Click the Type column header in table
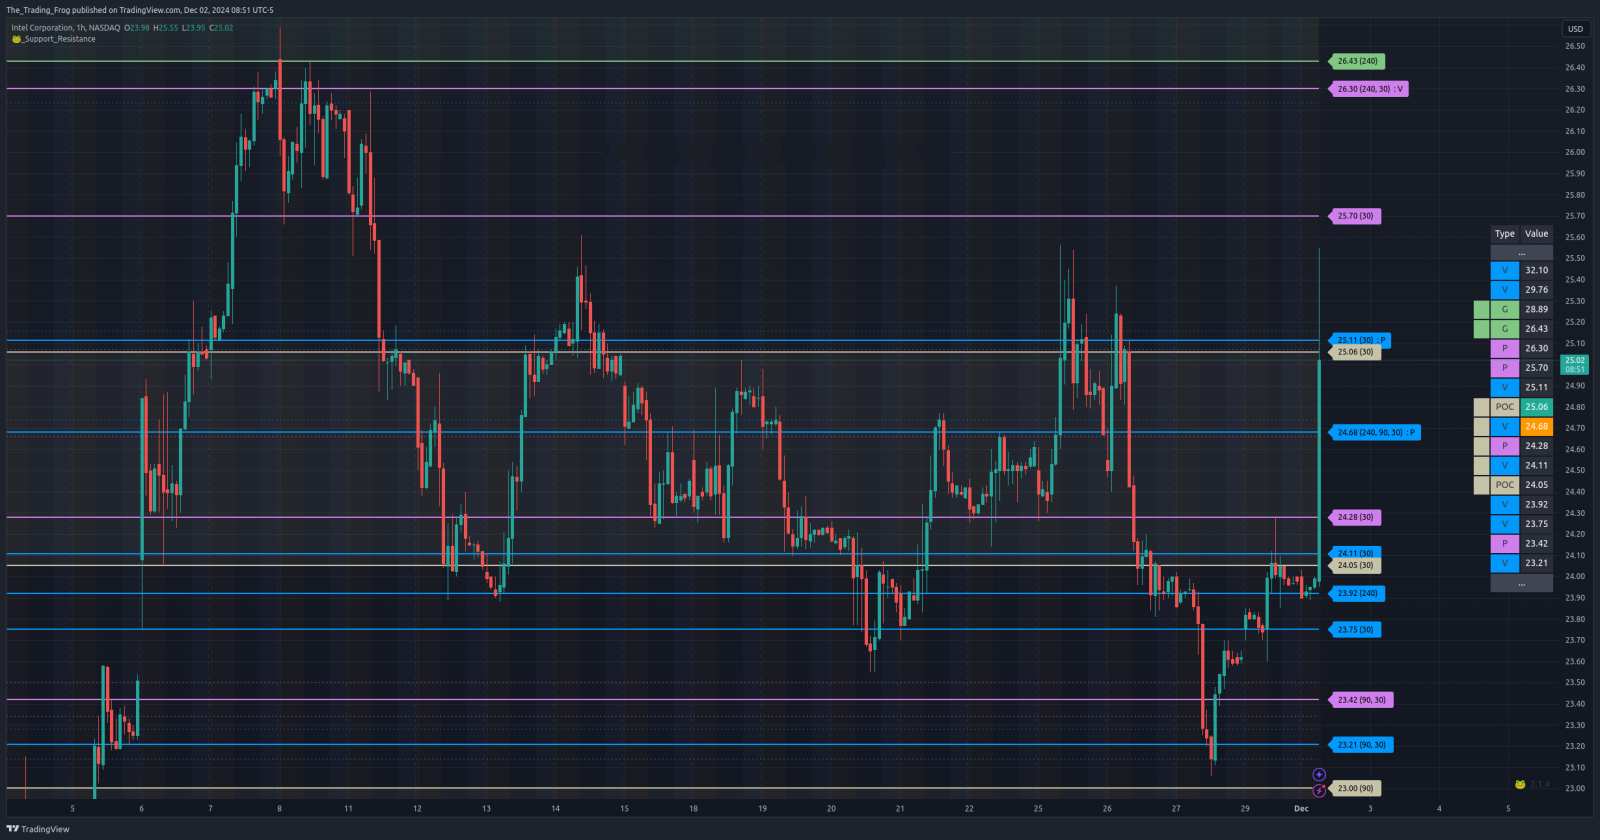This screenshot has height=840, width=1600. pos(1505,234)
